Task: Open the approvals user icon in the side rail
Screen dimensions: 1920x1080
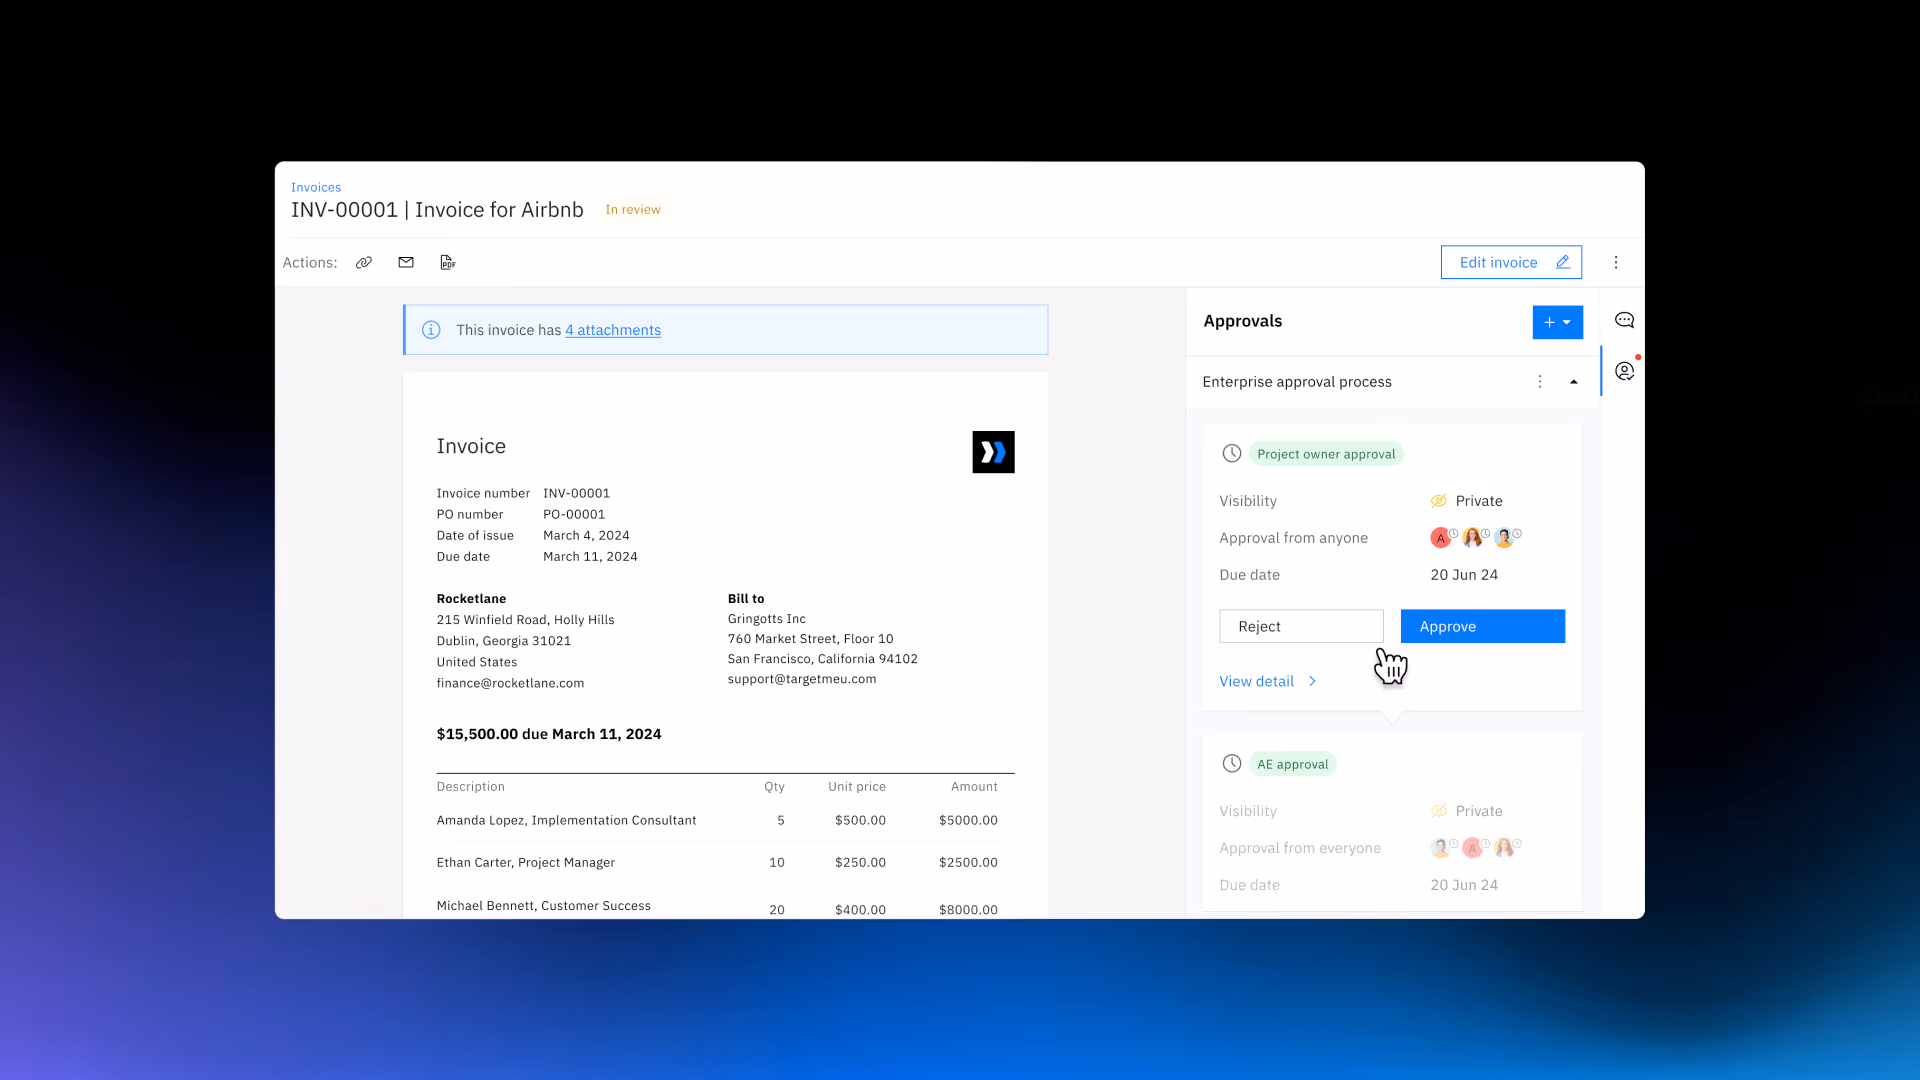Action: point(1624,371)
